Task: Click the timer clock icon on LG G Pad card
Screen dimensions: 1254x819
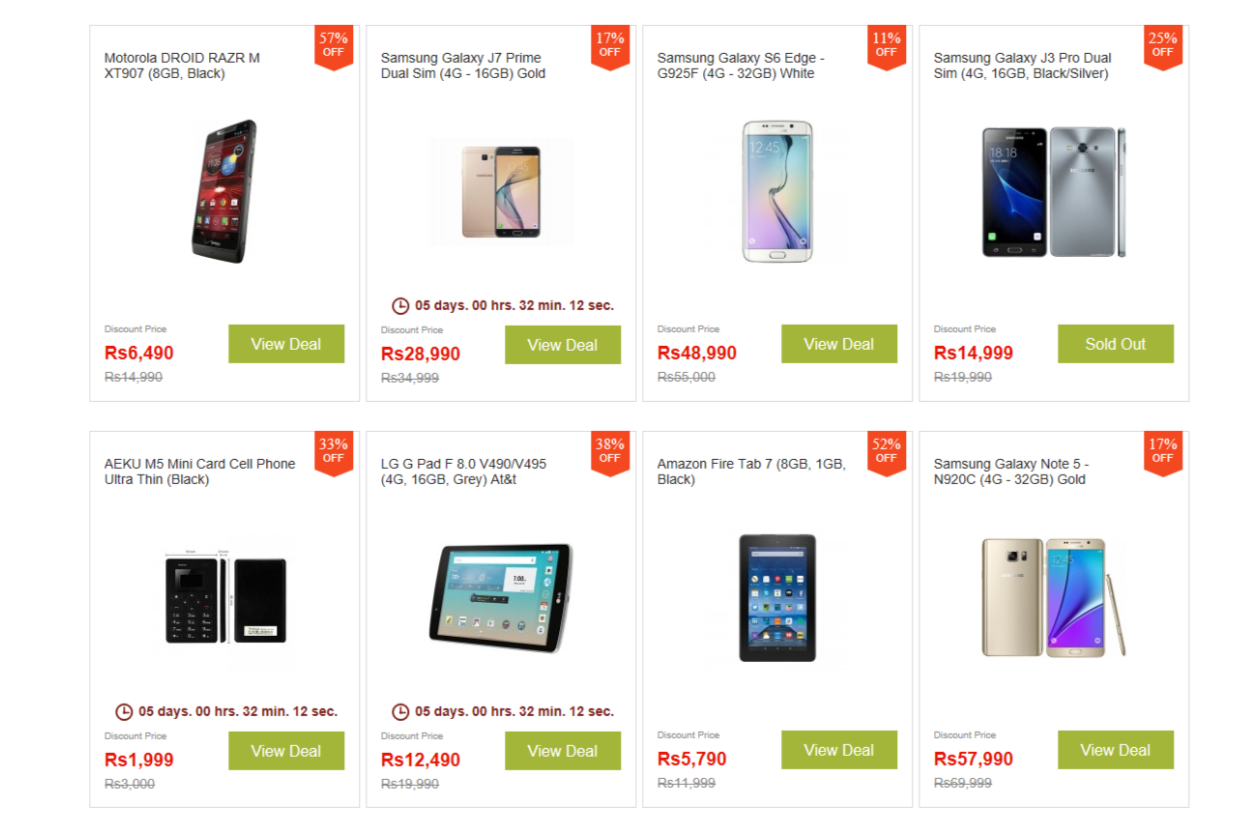Action: point(400,712)
